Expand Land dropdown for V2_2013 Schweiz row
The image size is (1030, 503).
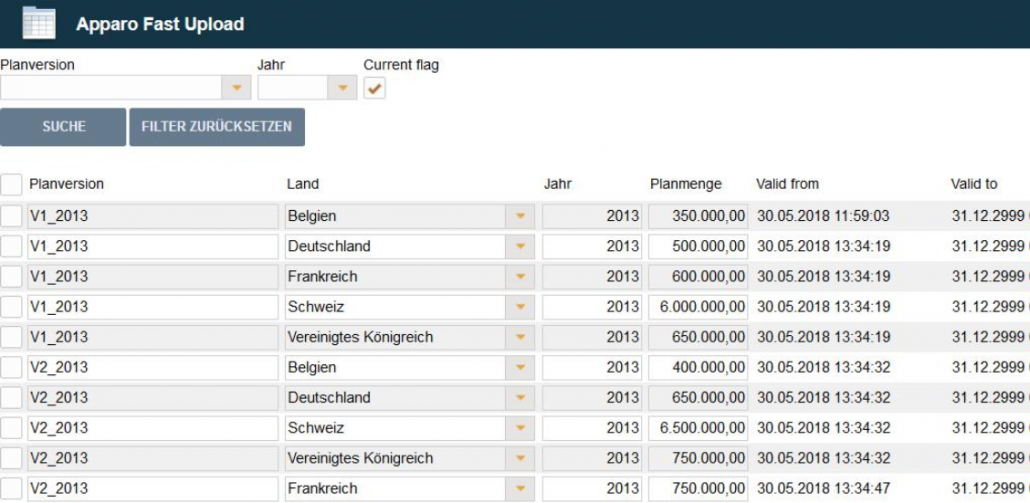519,428
